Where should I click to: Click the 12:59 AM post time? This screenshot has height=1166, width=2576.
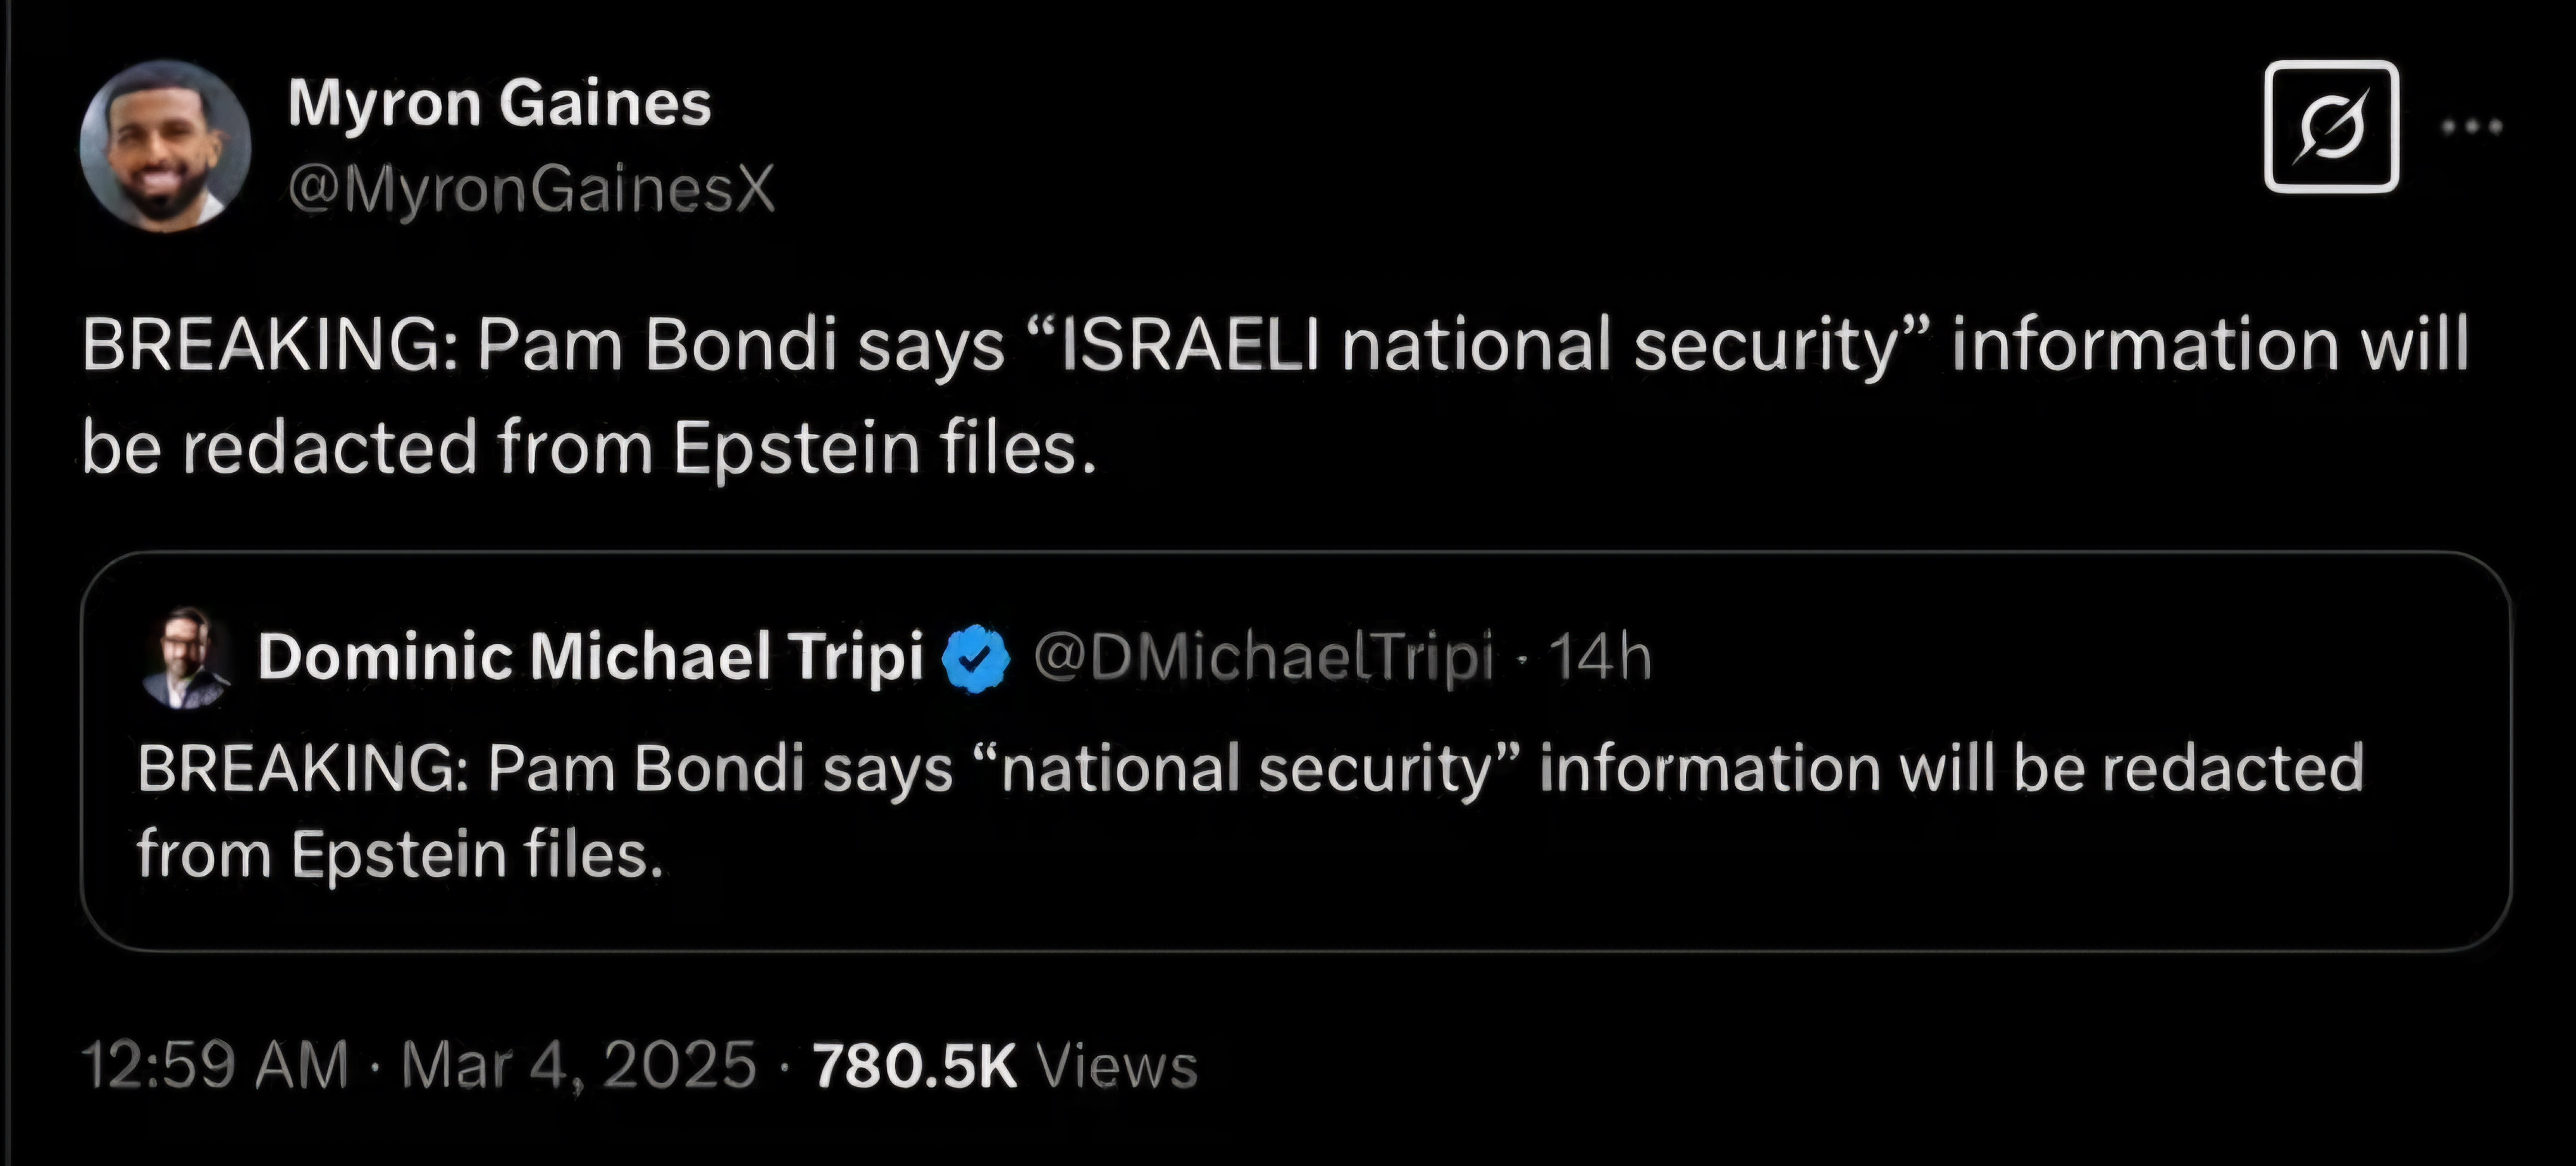[215, 1064]
